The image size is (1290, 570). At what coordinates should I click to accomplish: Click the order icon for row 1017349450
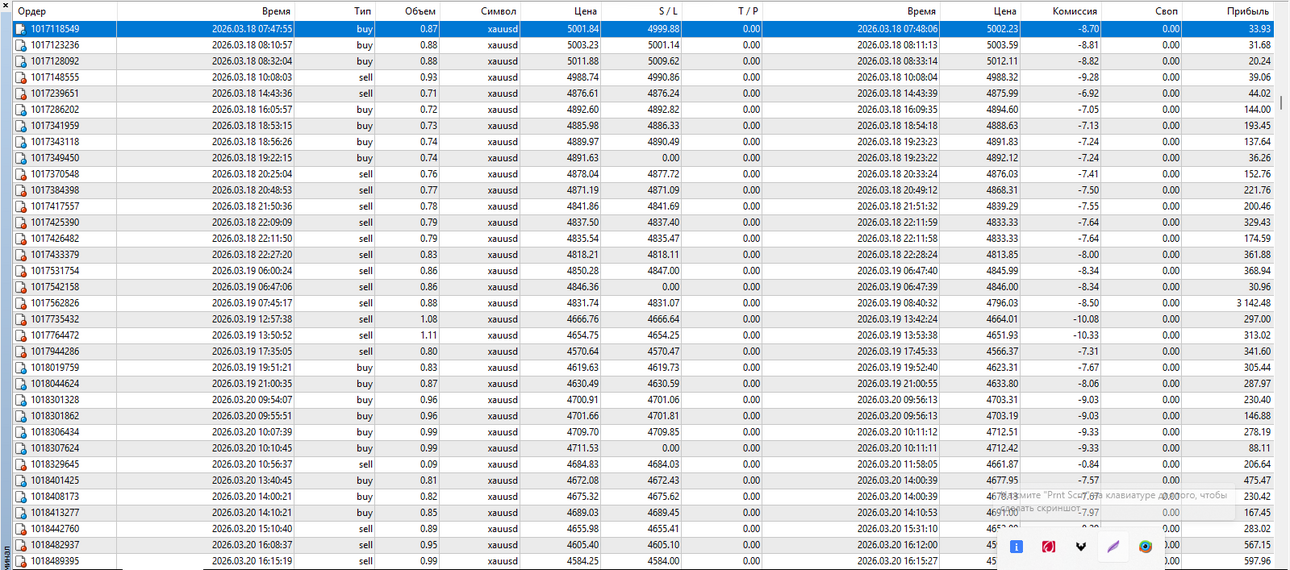pos(20,158)
